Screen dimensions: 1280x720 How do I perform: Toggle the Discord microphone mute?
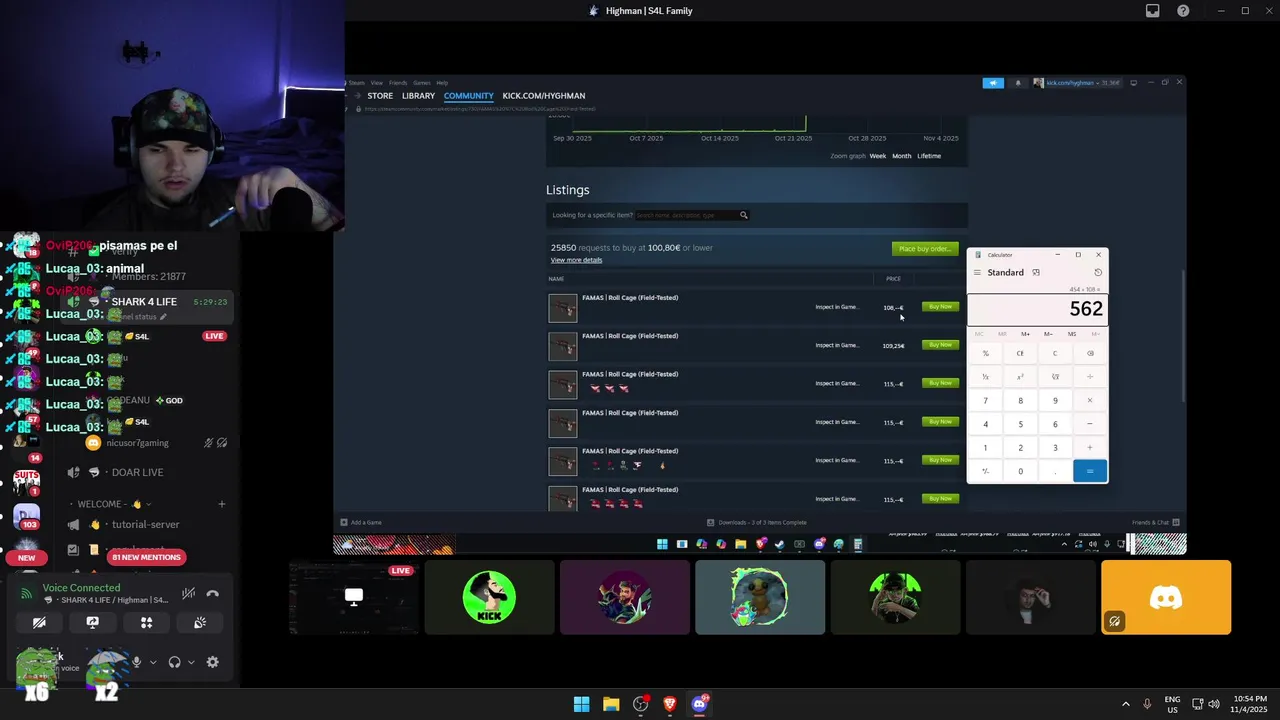[137, 662]
